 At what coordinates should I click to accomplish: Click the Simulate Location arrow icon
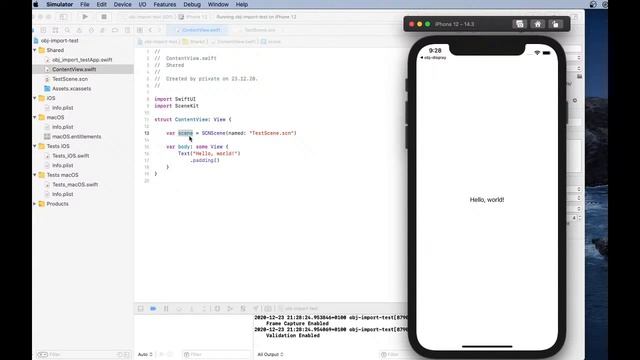coord(256,309)
